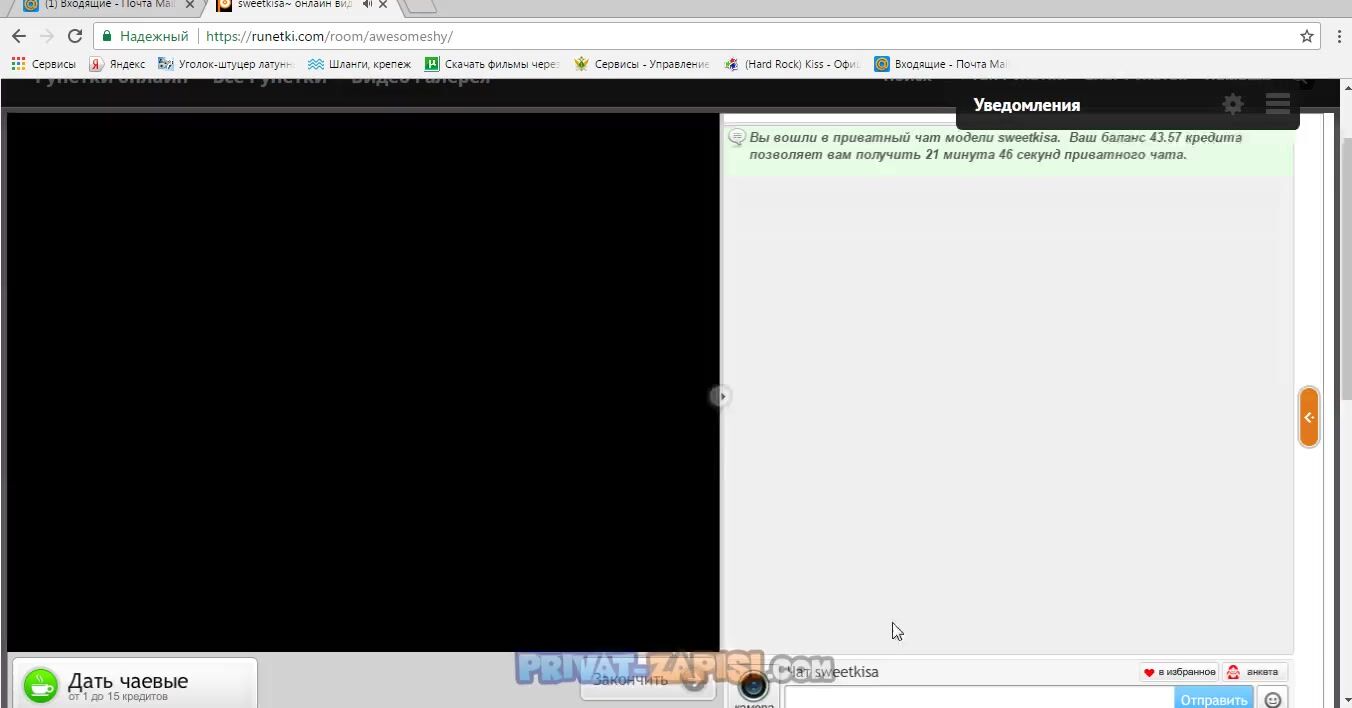The height and width of the screenshot is (708, 1352).
Task: Open the model's 'анкета' profile button
Action: click(1254, 672)
